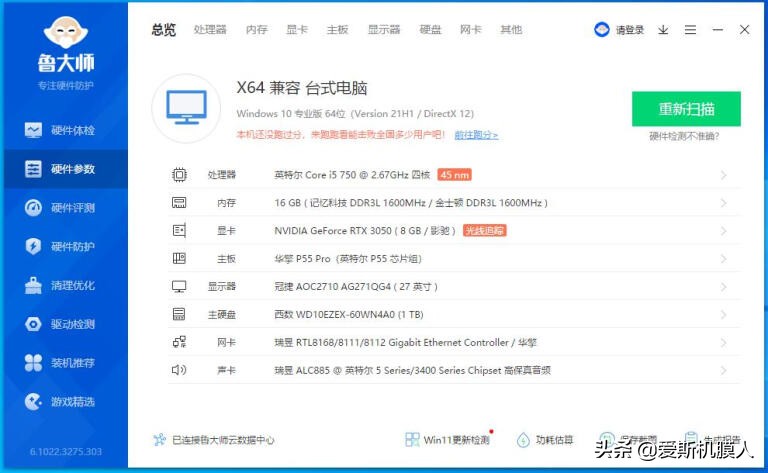Image resolution: width=768 pixels, height=473 pixels.
Task: Click the 处理器 CPU row icon
Action: (179, 175)
